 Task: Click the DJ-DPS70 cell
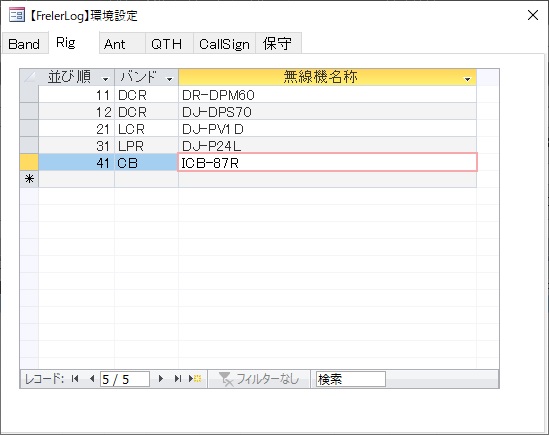coord(327,112)
